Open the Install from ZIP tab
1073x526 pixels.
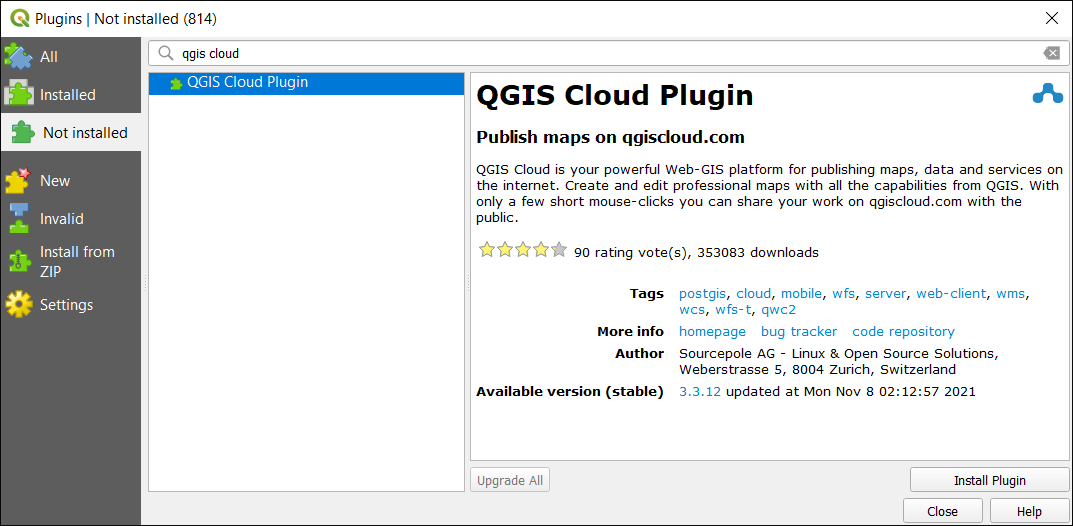click(70, 261)
